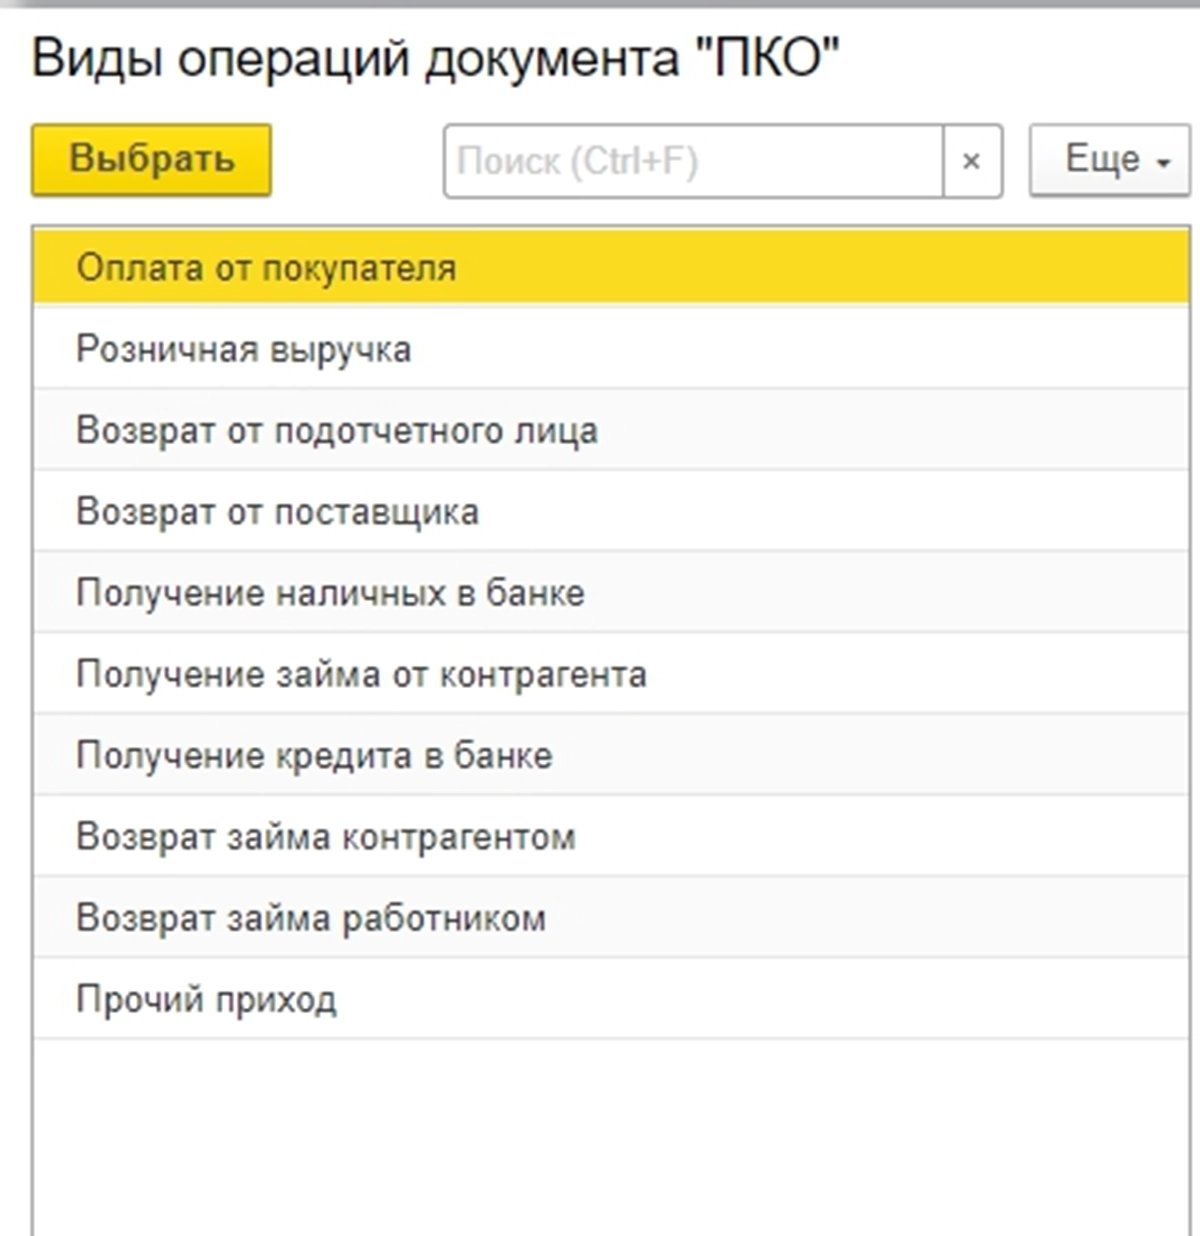Click the small arrow on the Еще button

pyautogui.click(x=1163, y=163)
